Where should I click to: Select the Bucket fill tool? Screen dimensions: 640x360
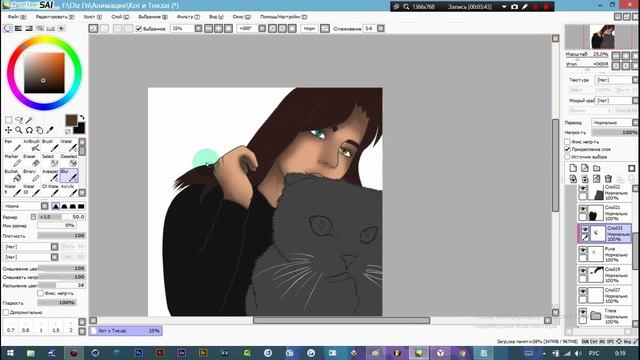tap(12, 176)
